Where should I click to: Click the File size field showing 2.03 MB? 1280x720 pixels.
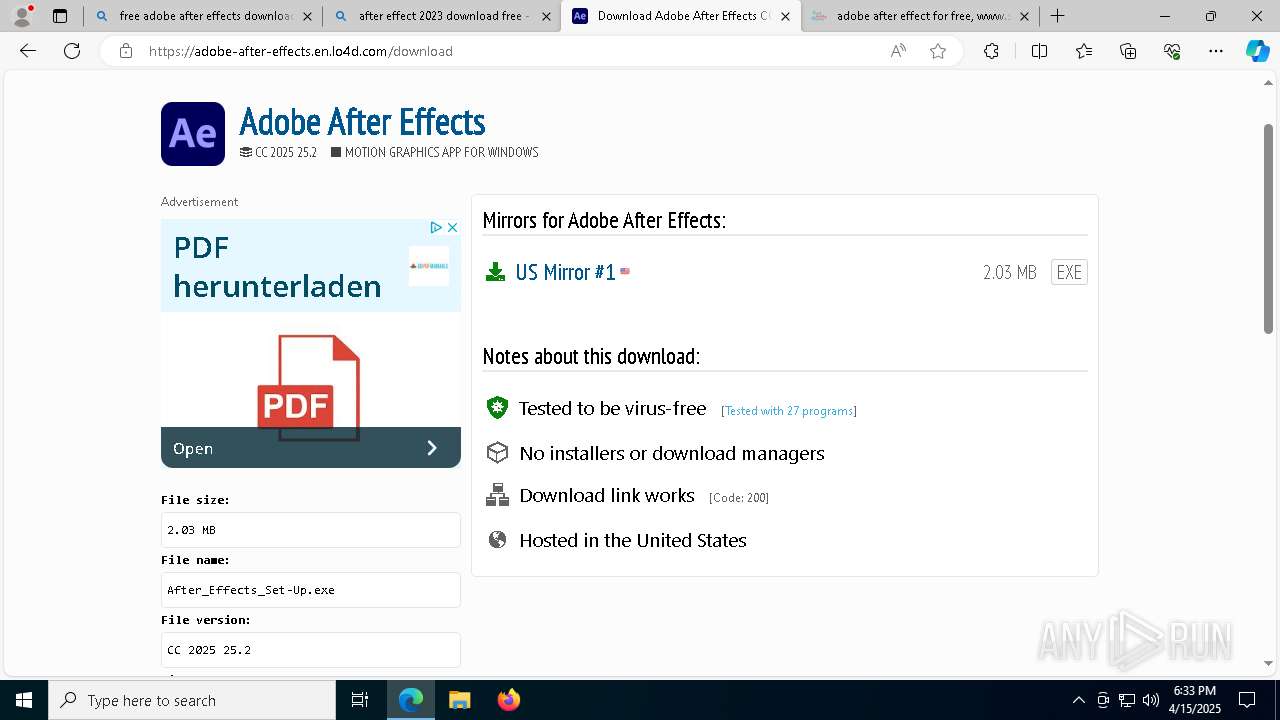pyautogui.click(x=311, y=530)
